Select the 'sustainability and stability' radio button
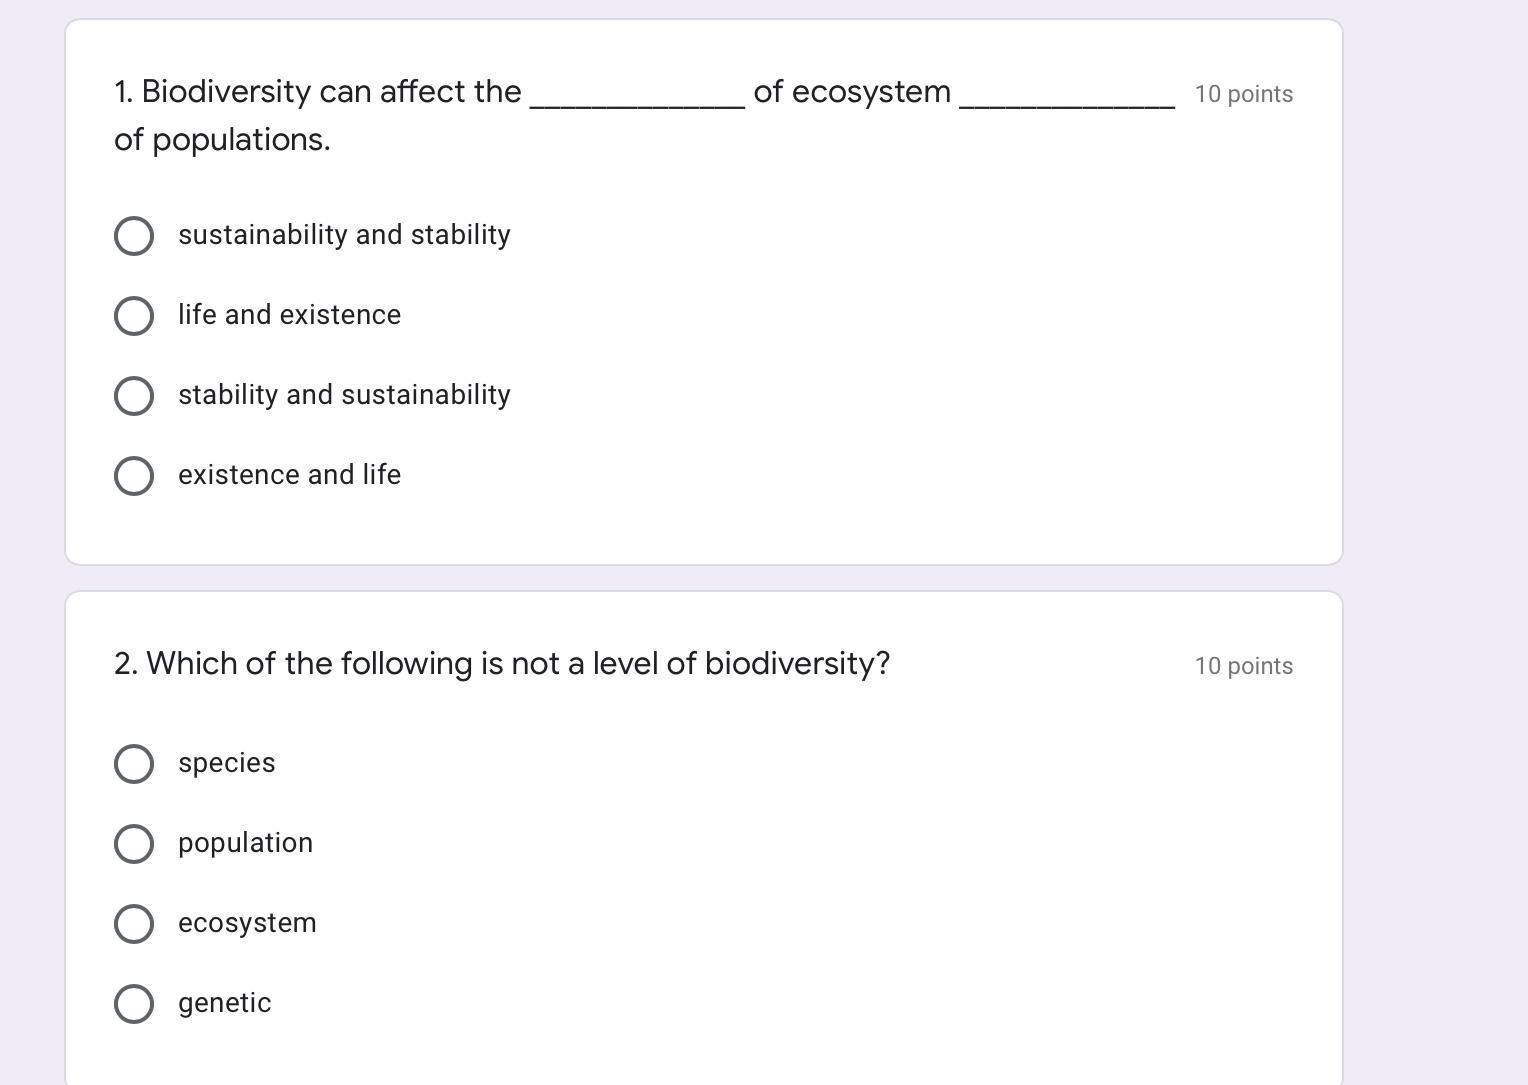This screenshot has width=1528, height=1085. (x=134, y=236)
